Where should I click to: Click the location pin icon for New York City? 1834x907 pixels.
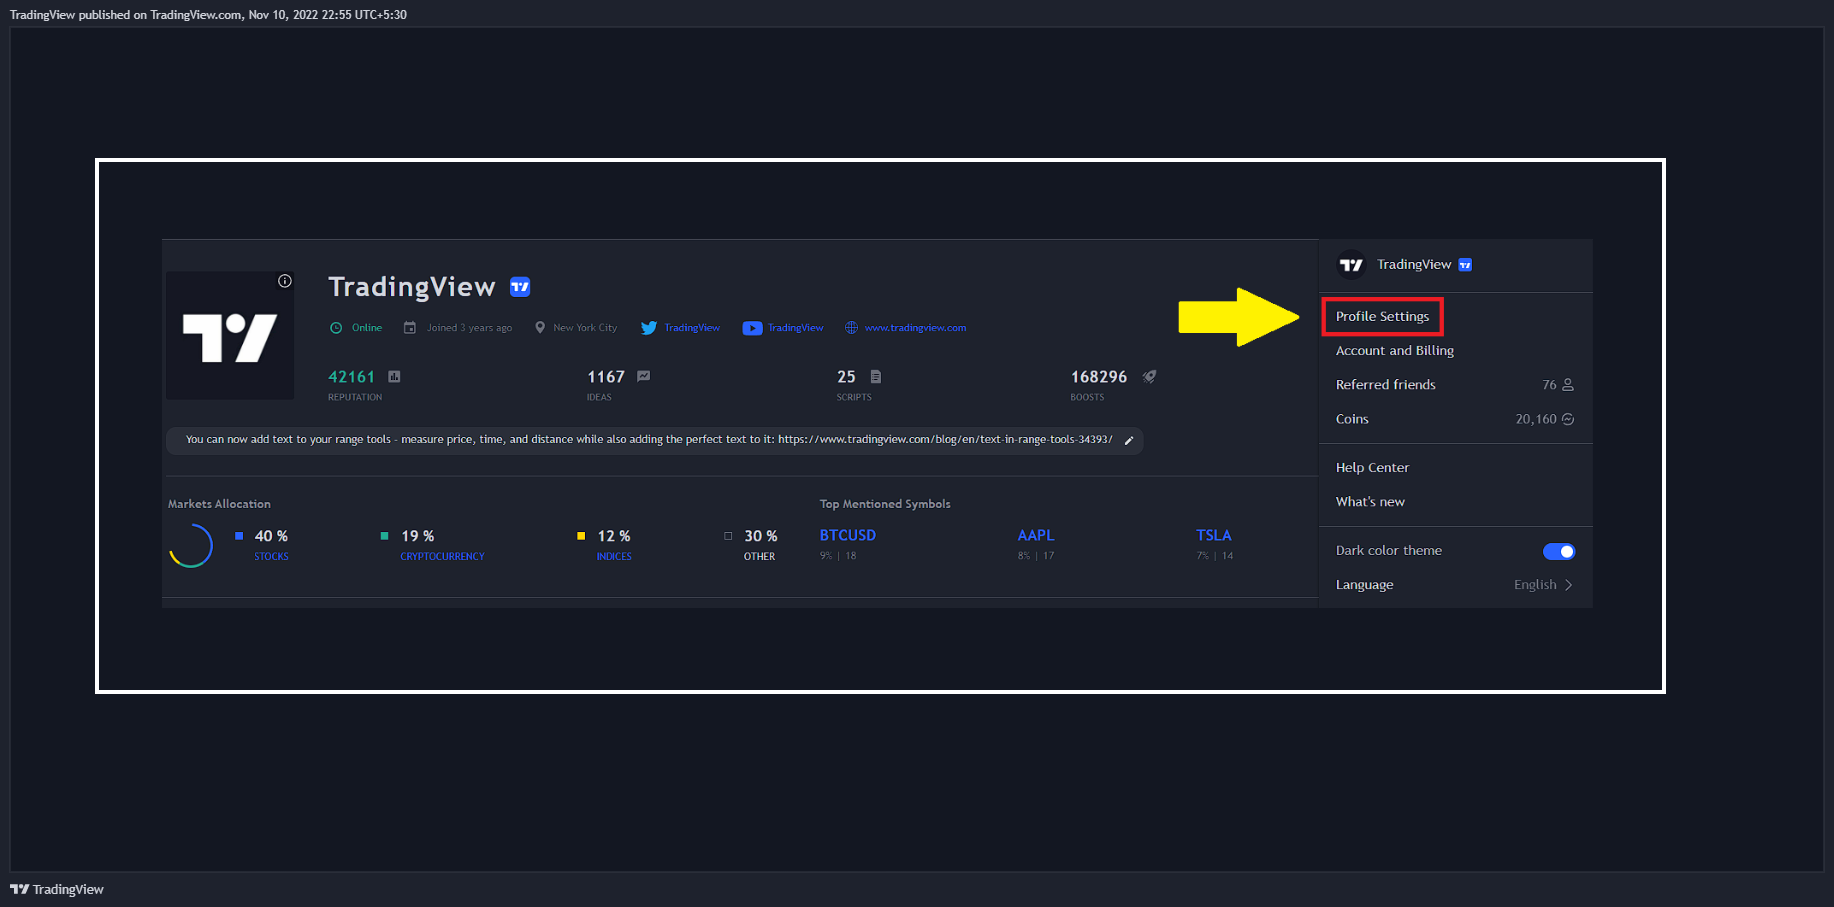point(540,328)
